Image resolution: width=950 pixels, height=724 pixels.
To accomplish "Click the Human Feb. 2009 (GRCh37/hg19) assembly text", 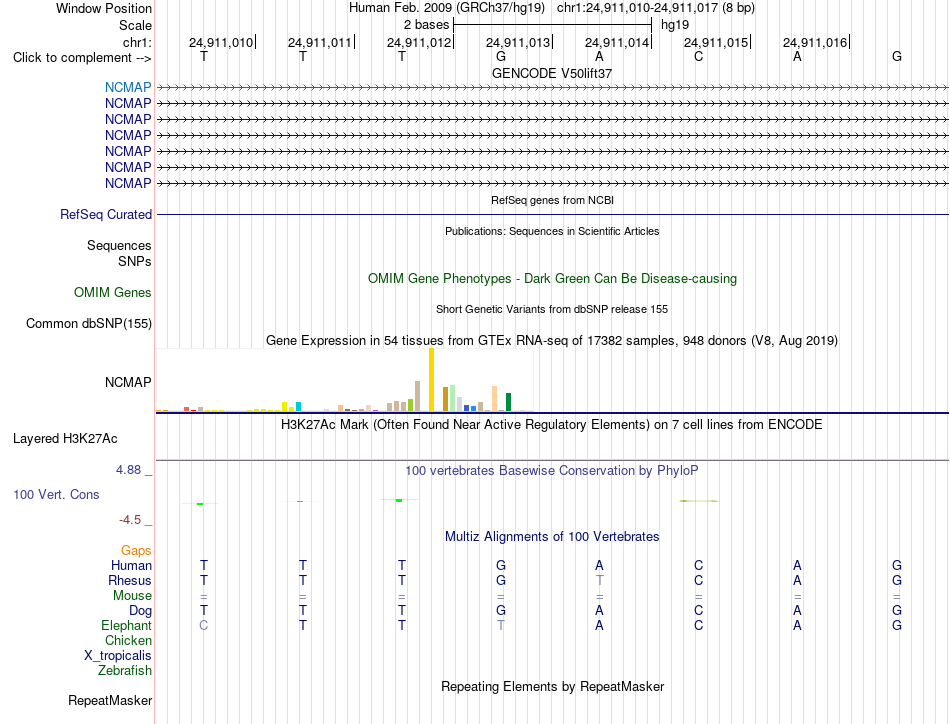I will pos(447,8).
